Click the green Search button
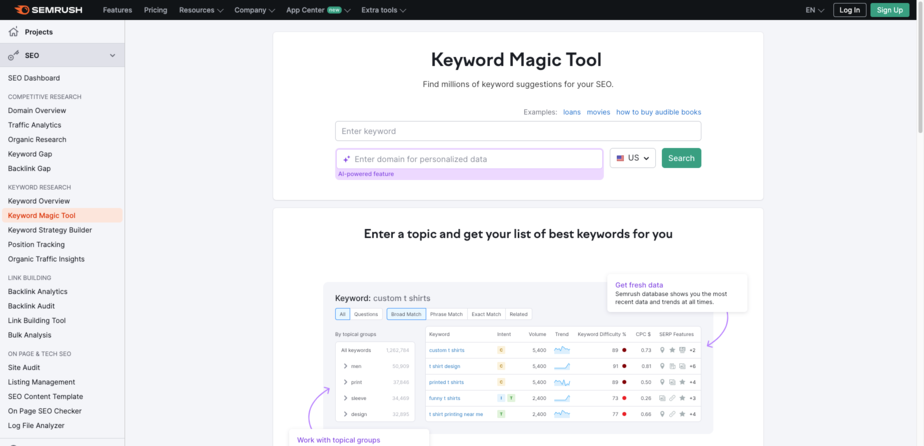924x446 pixels. tap(681, 158)
